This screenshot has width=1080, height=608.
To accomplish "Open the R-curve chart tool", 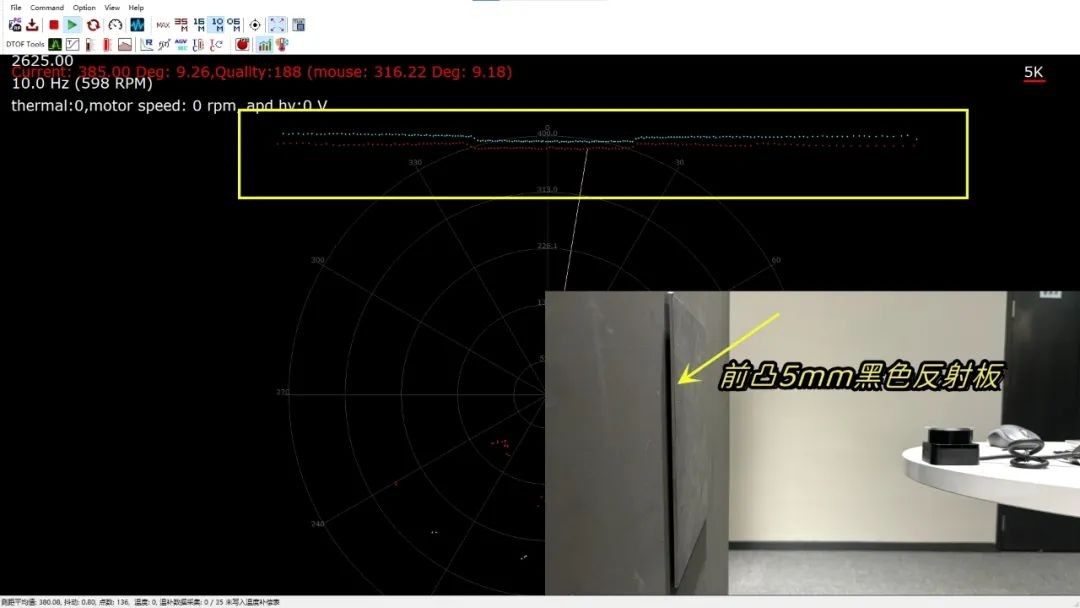I will click(x=147, y=45).
